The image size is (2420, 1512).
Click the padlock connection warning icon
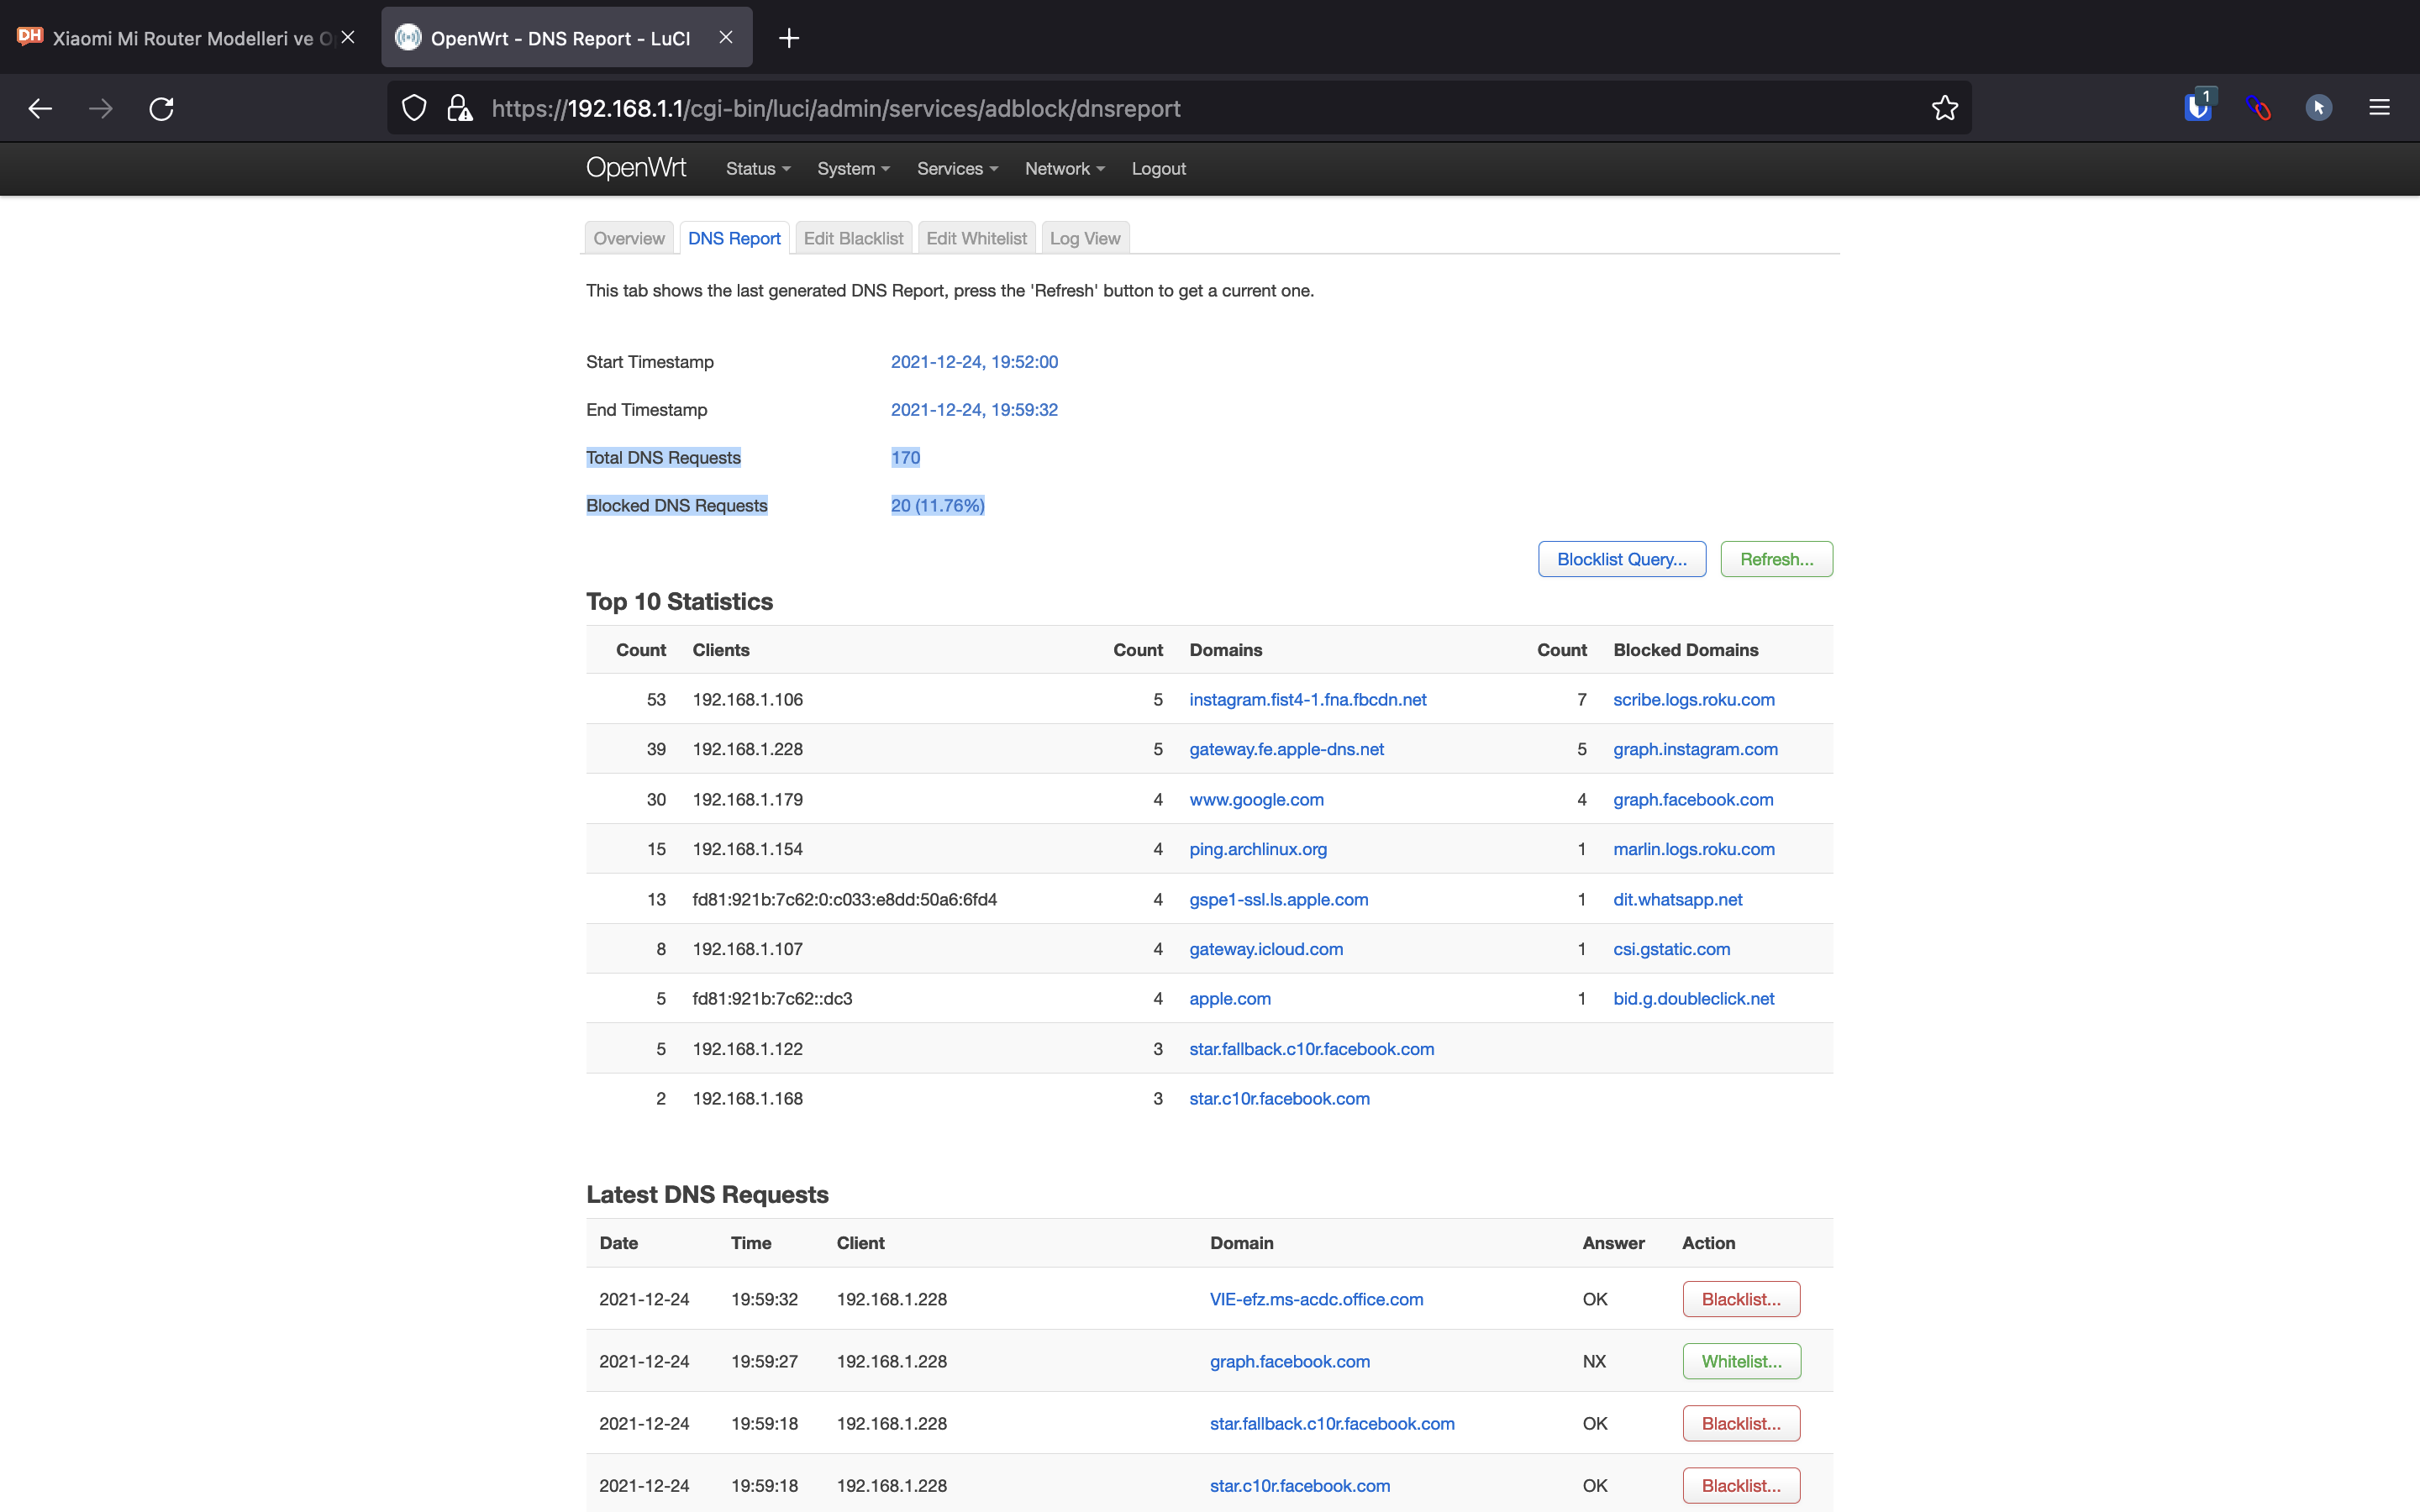(x=459, y=108)
